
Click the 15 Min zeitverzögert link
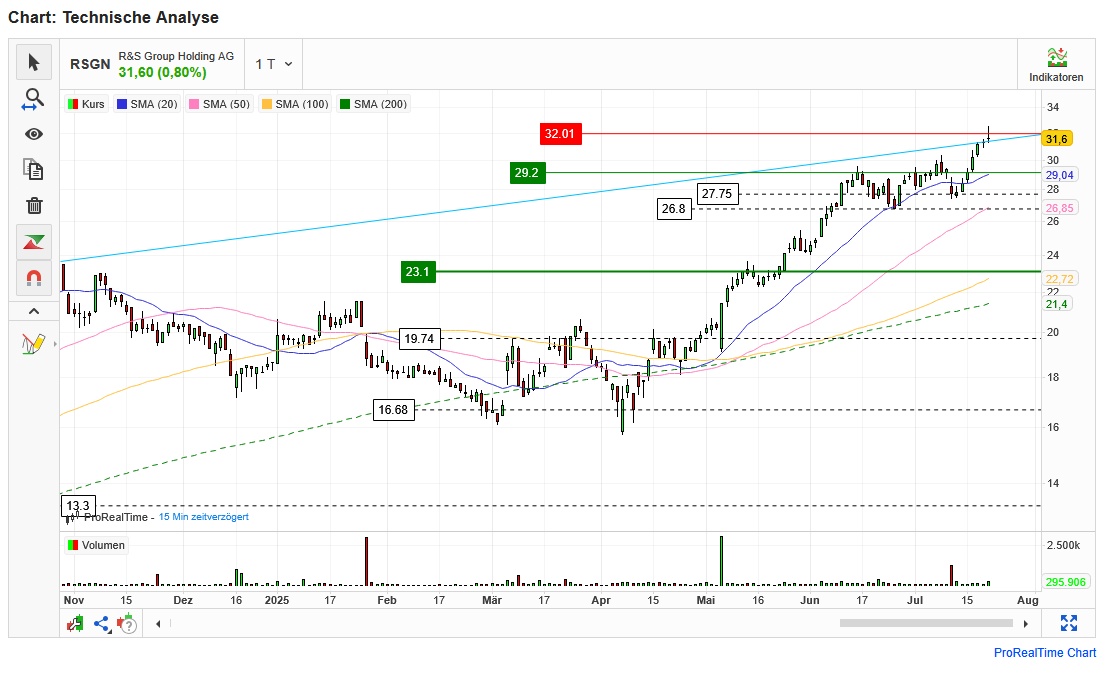204,517
